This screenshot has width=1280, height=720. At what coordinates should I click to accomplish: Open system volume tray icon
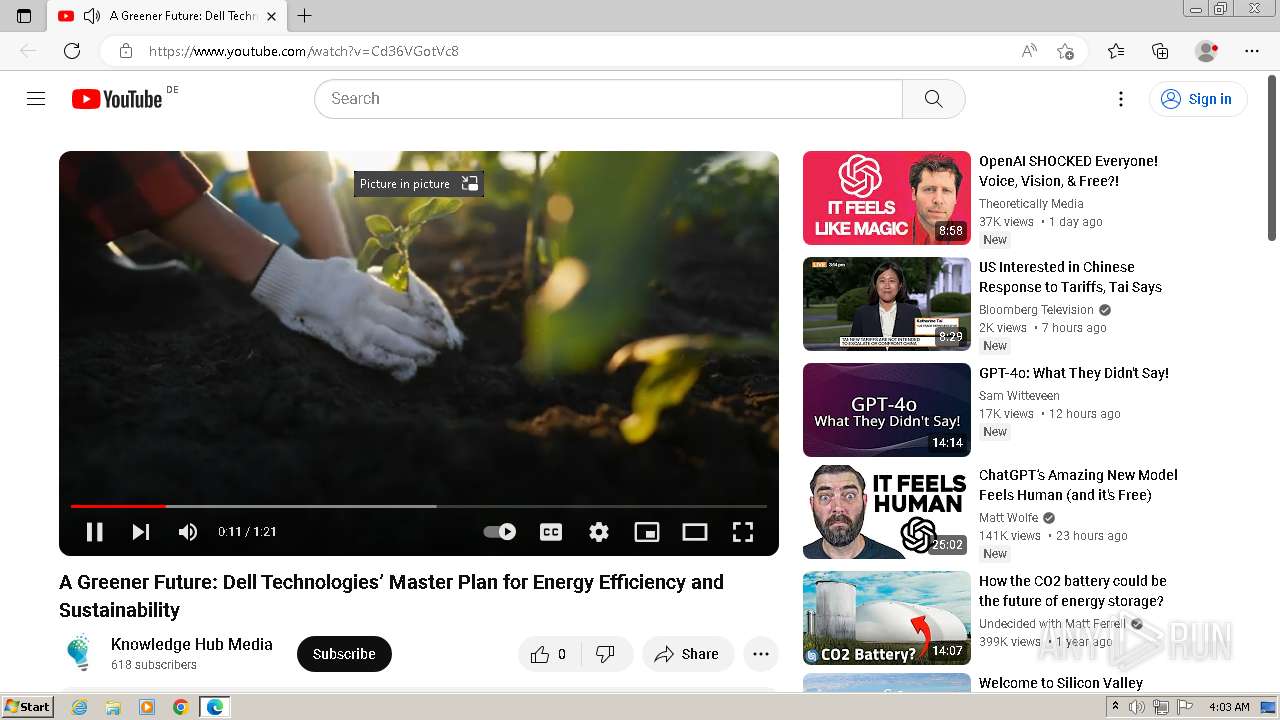pos(1137,707)
